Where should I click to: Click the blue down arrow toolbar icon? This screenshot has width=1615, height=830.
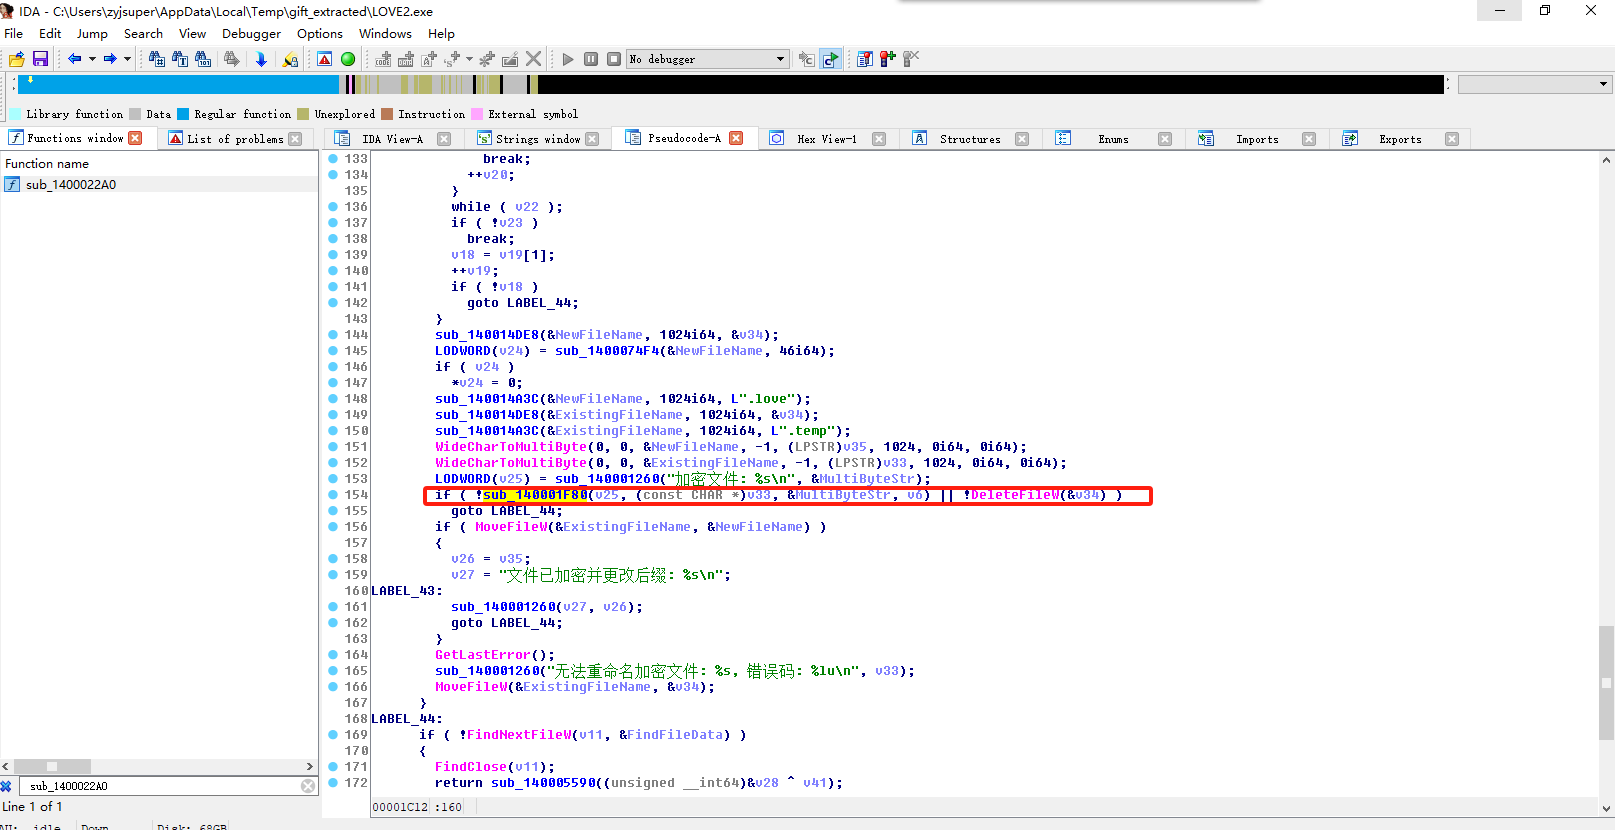(261, 59)
